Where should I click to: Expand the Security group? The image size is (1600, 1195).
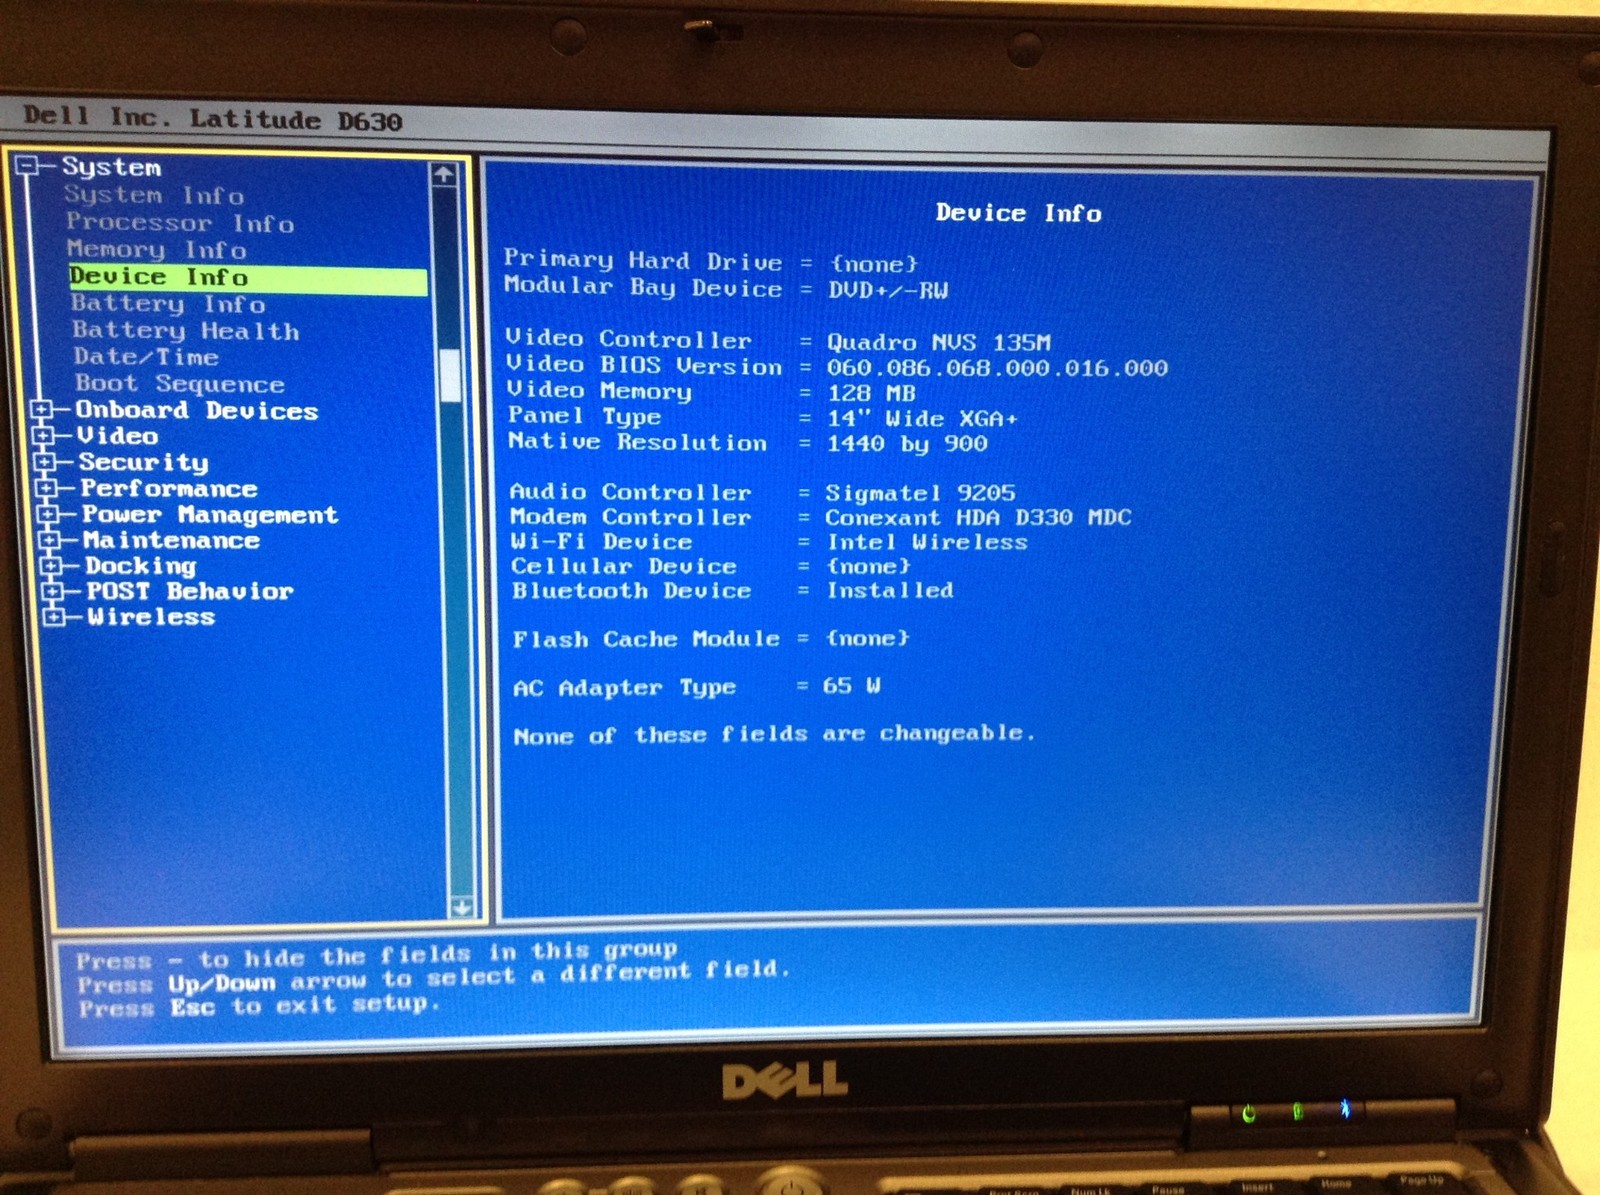pyautogui.click(x=45, y=462)
